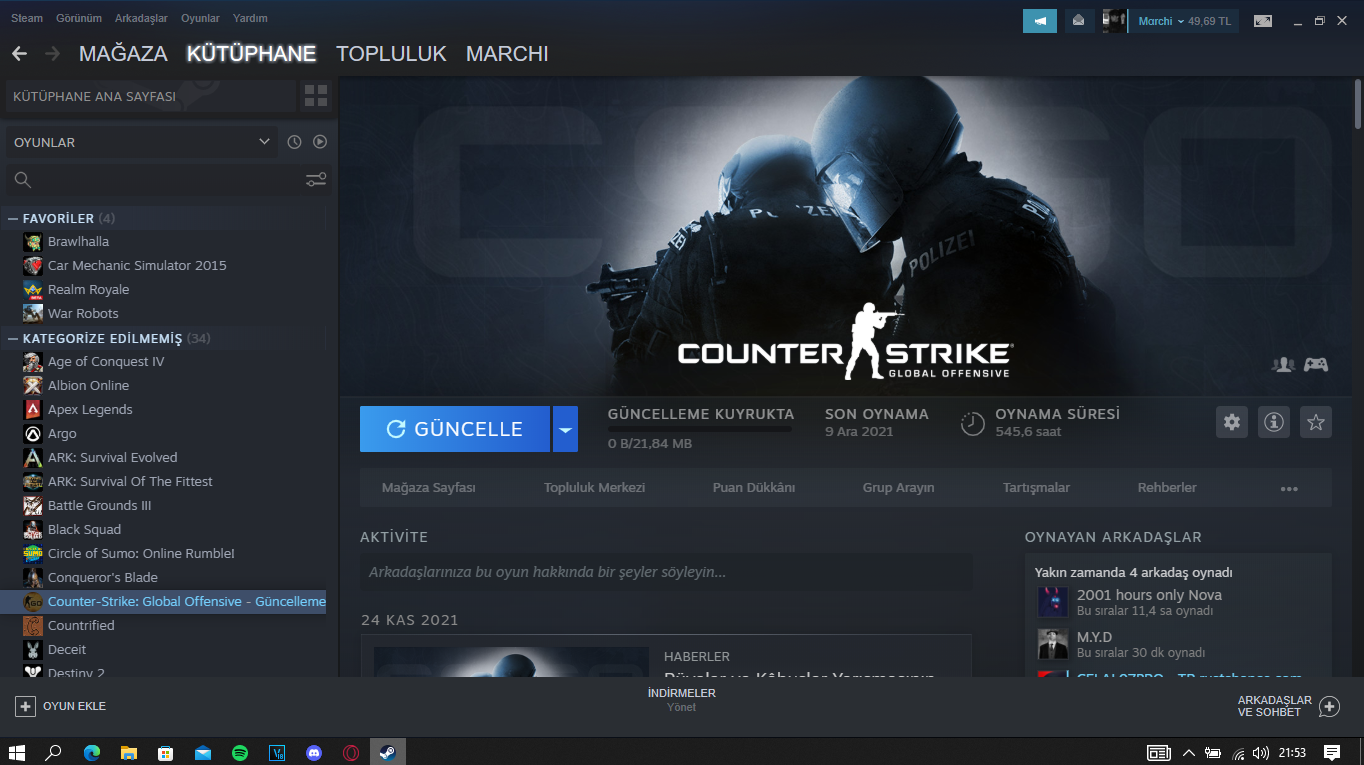
Task: Collapse the FAVORİLER category
Action: (x=13, y=218)
